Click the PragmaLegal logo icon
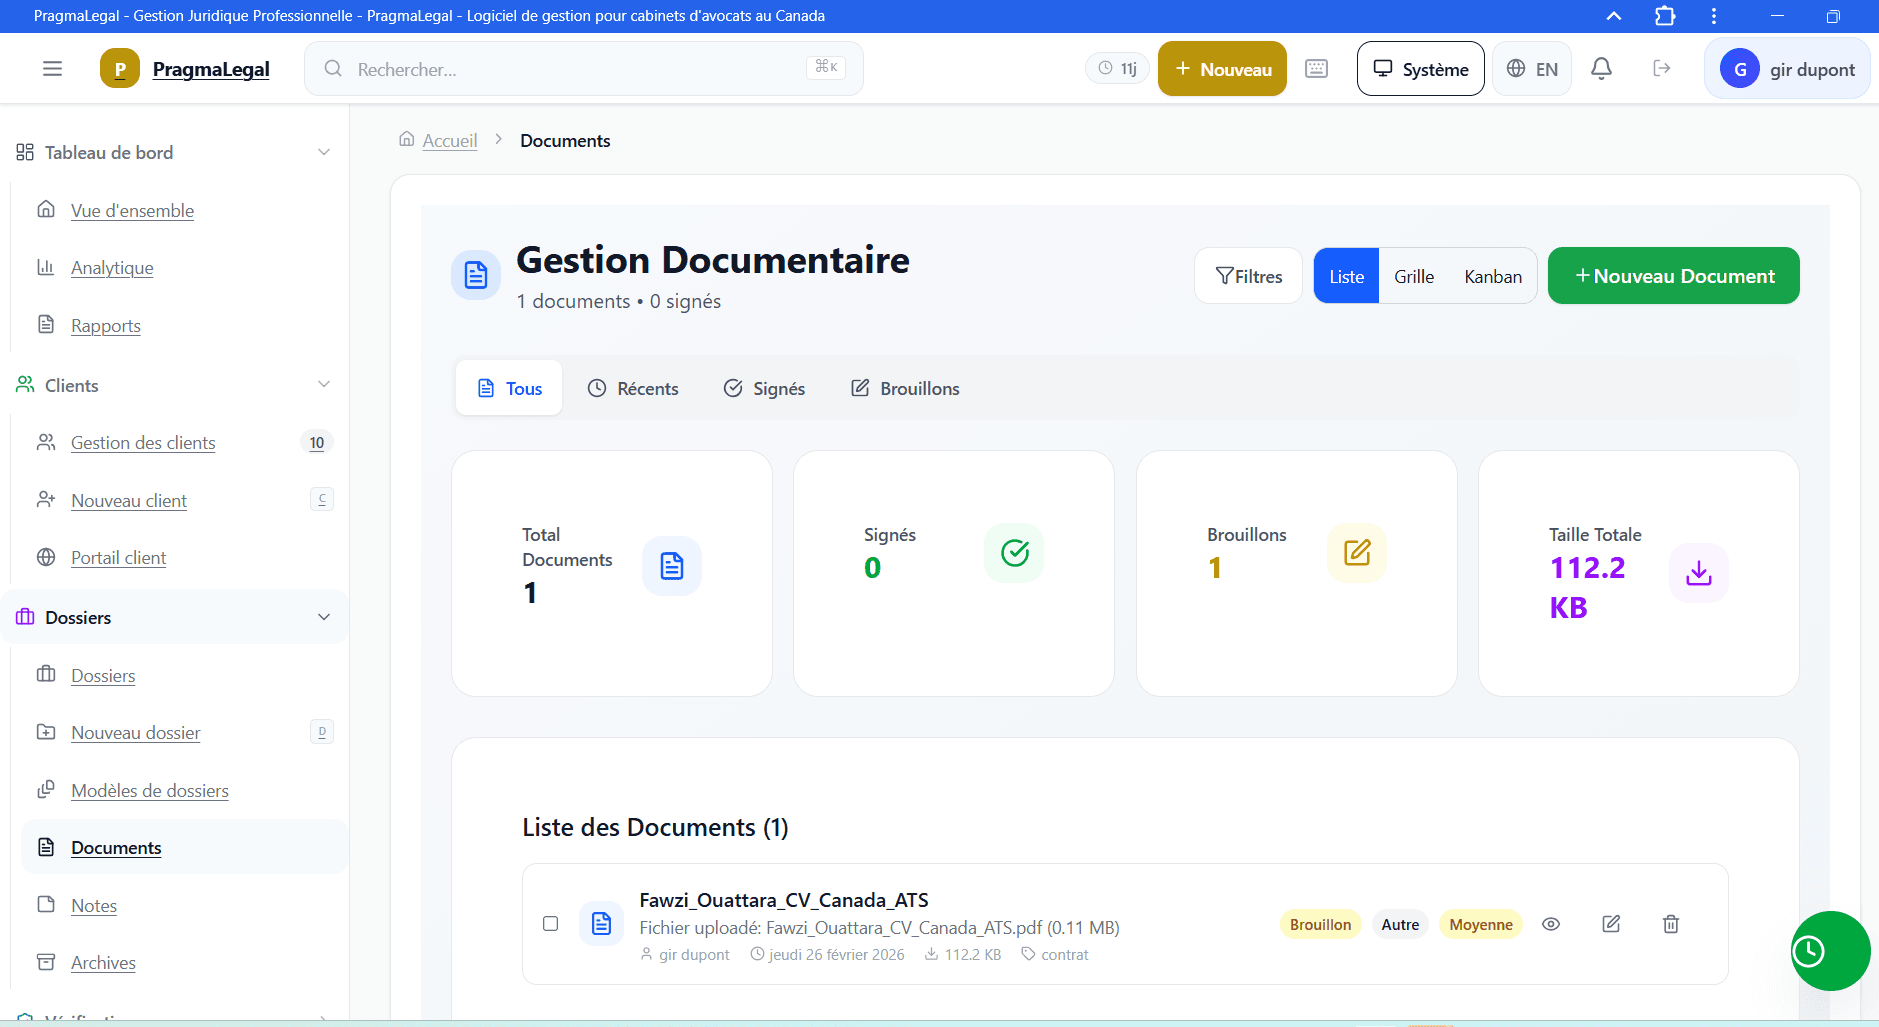 [x=120, y=69]
